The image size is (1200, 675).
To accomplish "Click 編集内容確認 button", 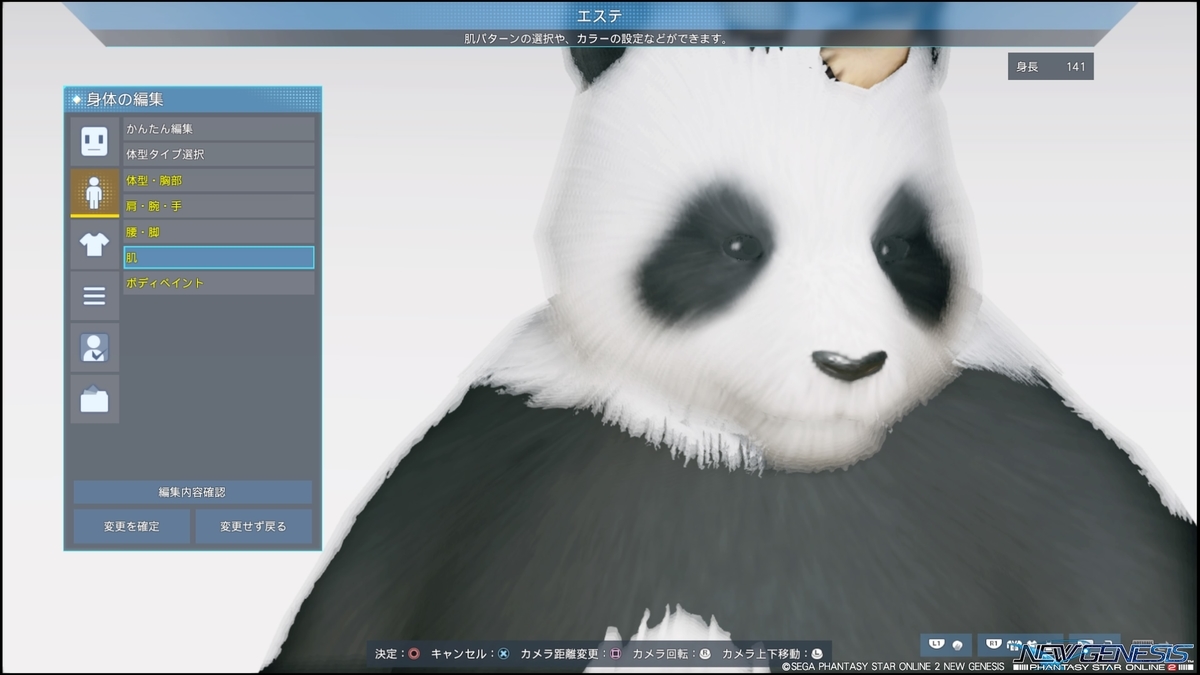I will tap(192, 492).
